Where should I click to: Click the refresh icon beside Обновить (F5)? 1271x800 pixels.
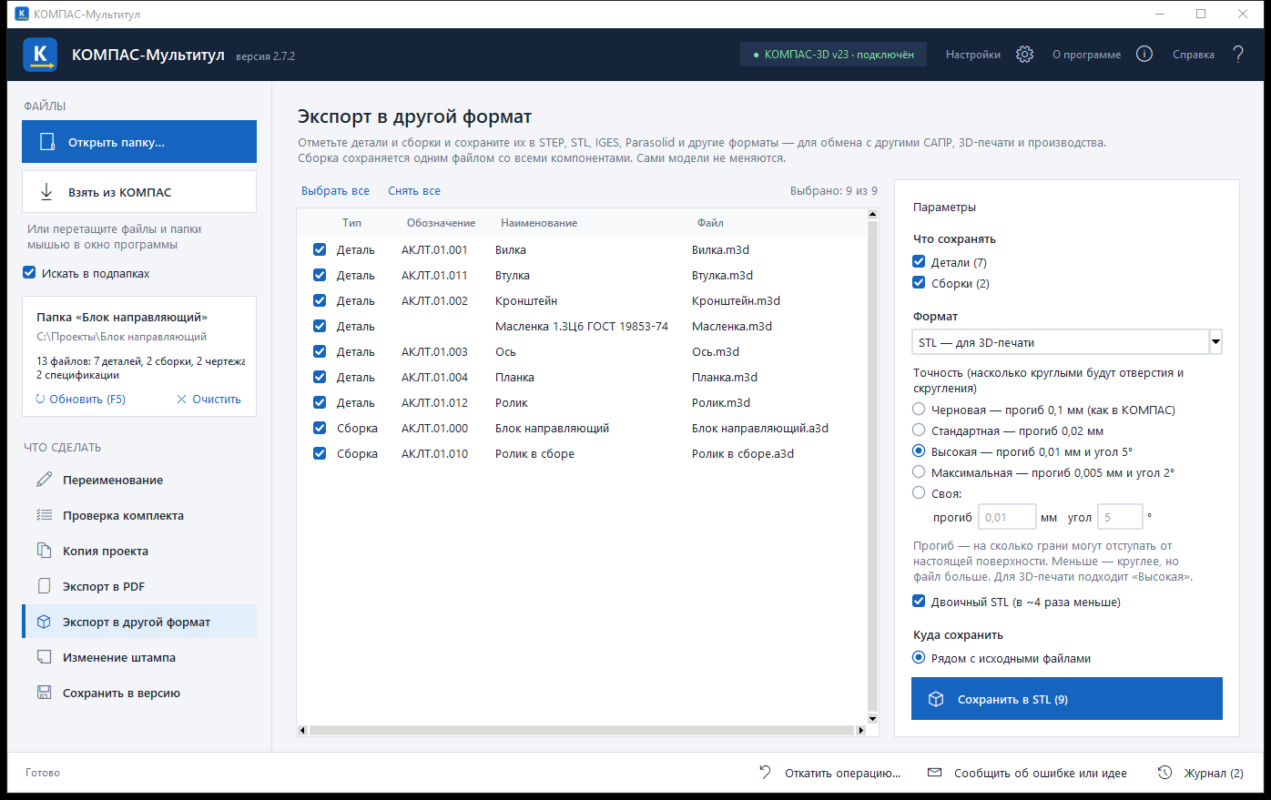[x=40, y=399]
